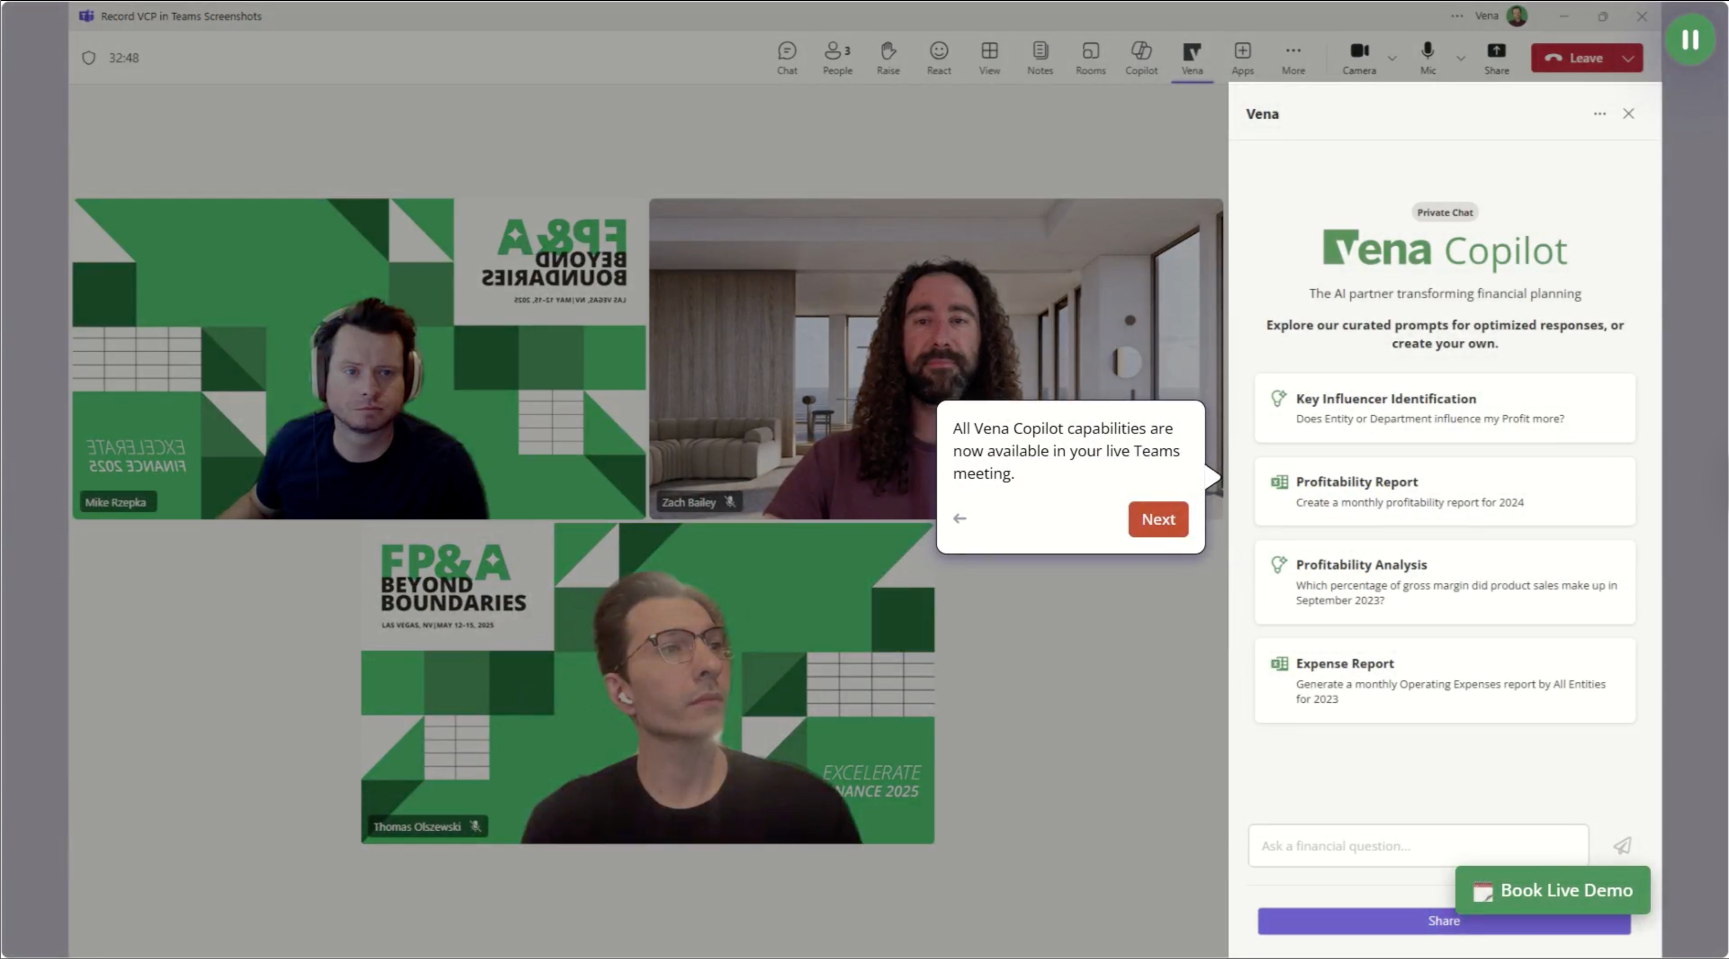Click the Book Live Demo button
This screenshot has height=959, width=1729.
coord(1551,889)
